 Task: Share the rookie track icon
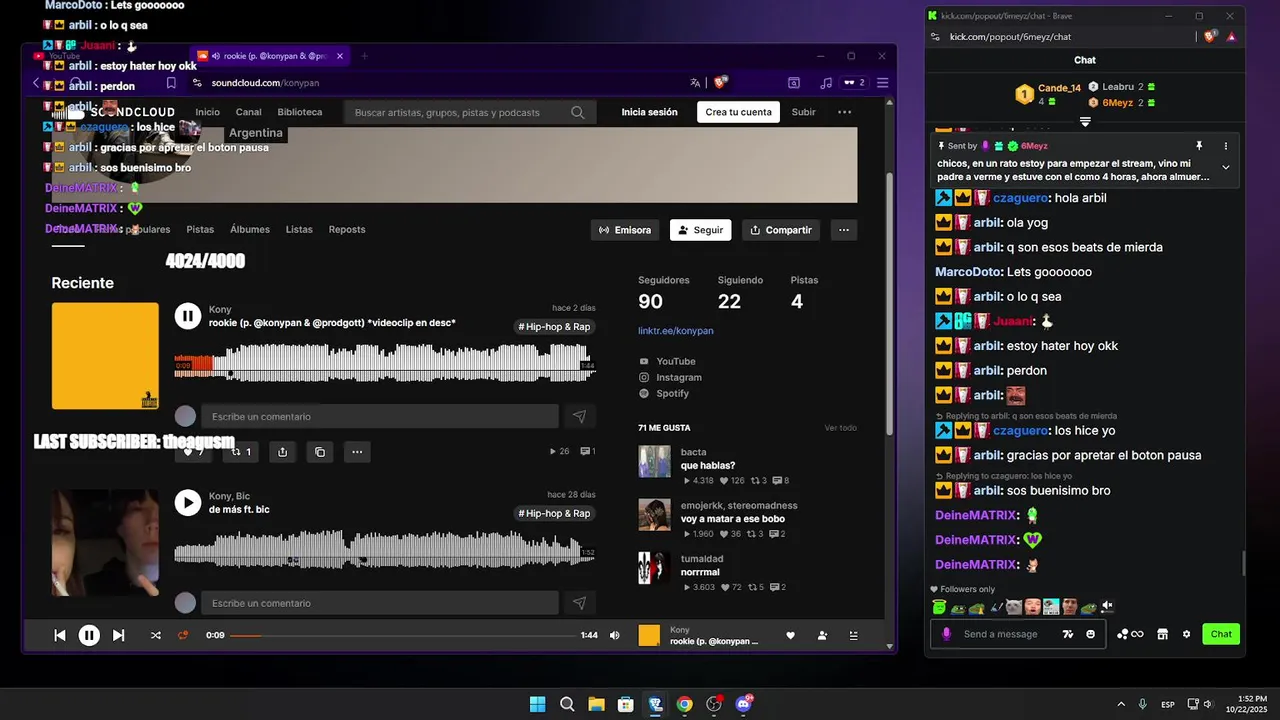283,452
